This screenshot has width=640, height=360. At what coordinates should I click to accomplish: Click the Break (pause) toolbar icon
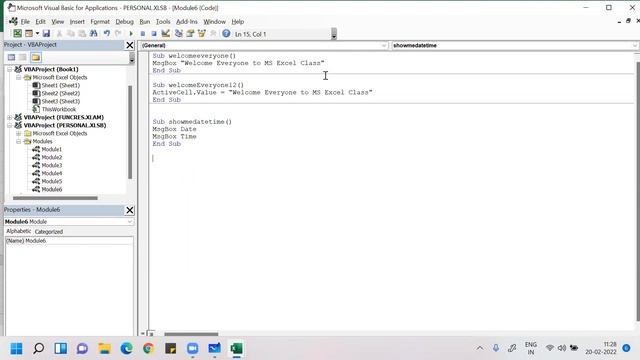point(142,34)
